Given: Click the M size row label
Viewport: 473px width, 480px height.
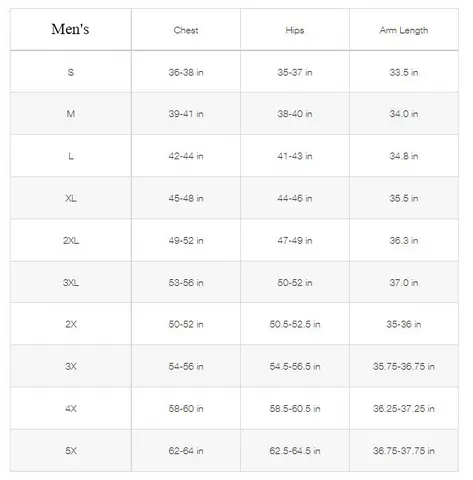Looking at the screenshot, I should coord(71,114).
